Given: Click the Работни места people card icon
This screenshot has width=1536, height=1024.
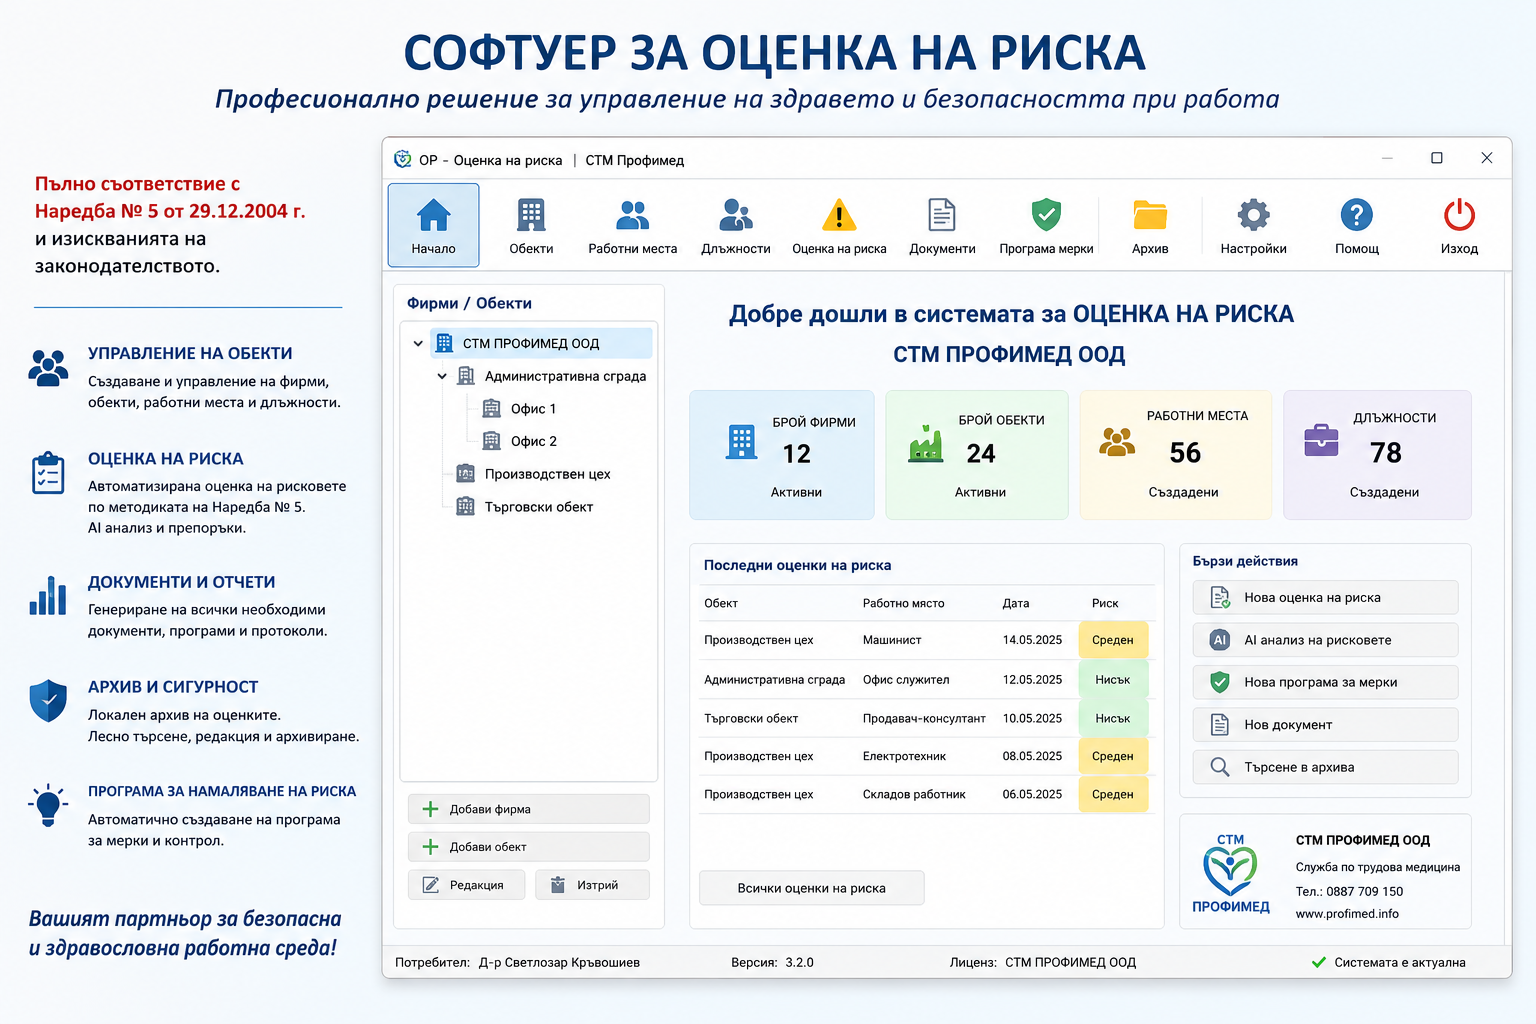Looking at the screenshot, I should 1117,441.
